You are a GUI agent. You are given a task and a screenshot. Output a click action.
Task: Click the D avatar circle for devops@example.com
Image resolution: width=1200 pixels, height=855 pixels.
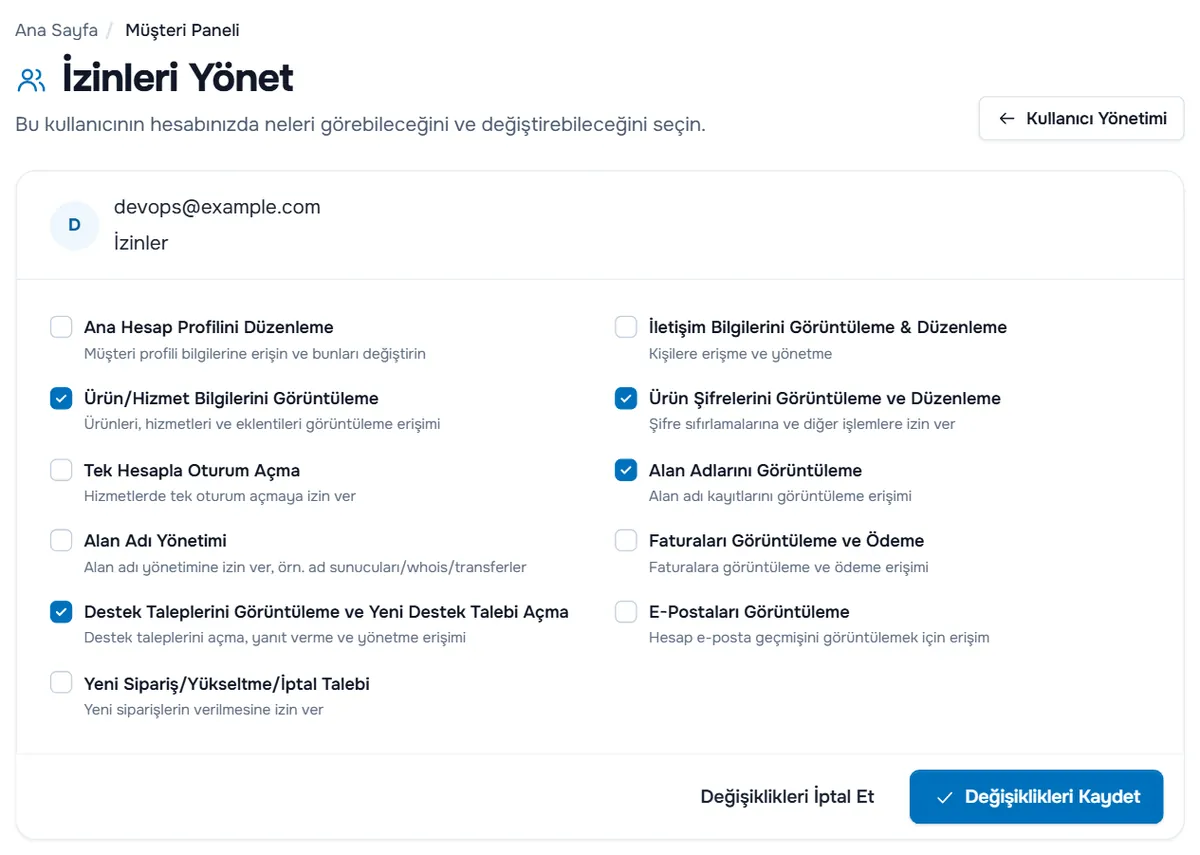coord(74,225)
